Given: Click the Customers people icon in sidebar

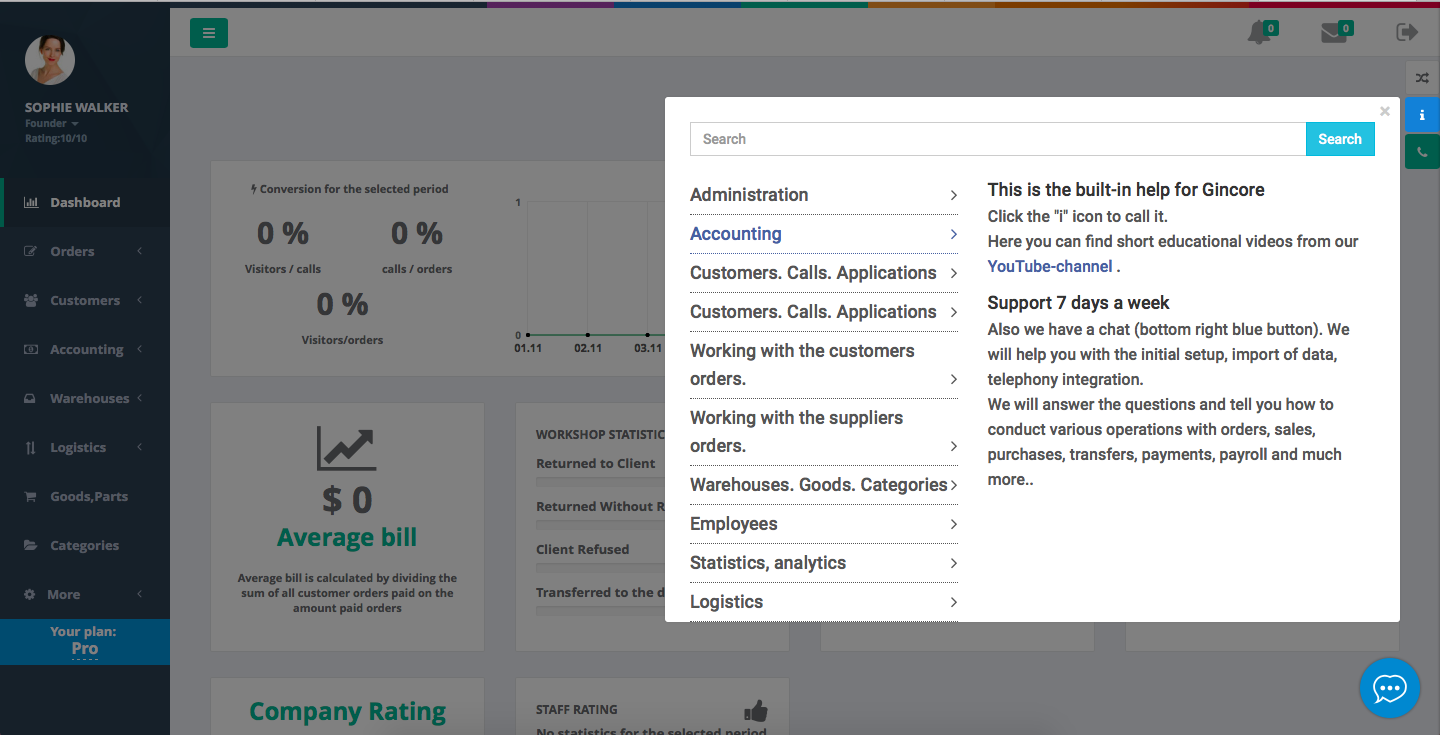Looking at the screenshot, I should [30, 301].
